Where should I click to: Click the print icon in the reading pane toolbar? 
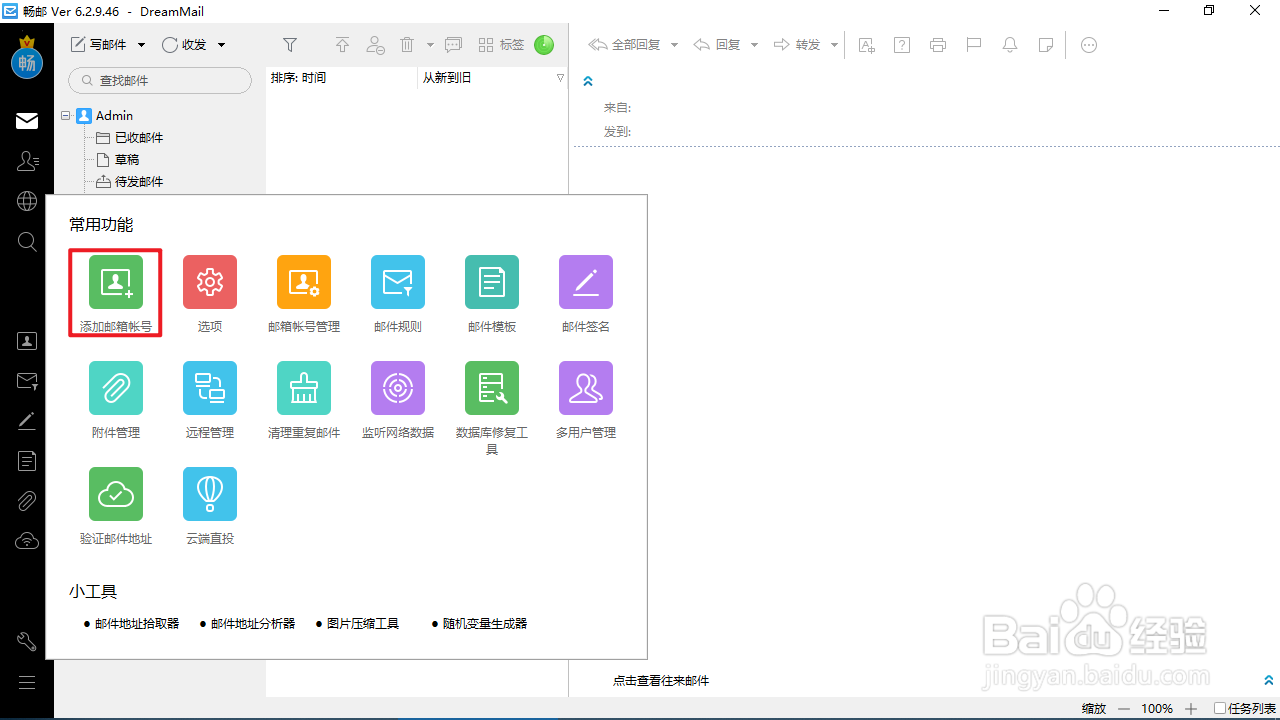tap(937, 45)
